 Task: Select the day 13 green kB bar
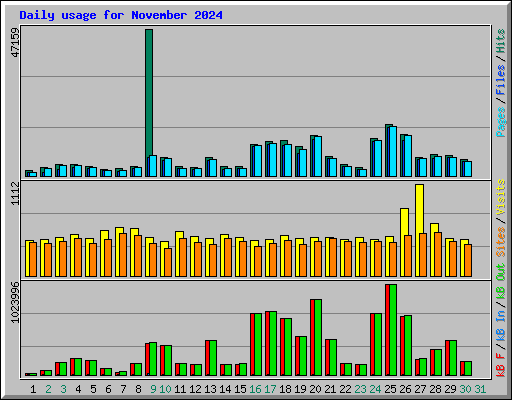(x=213, y=358)
